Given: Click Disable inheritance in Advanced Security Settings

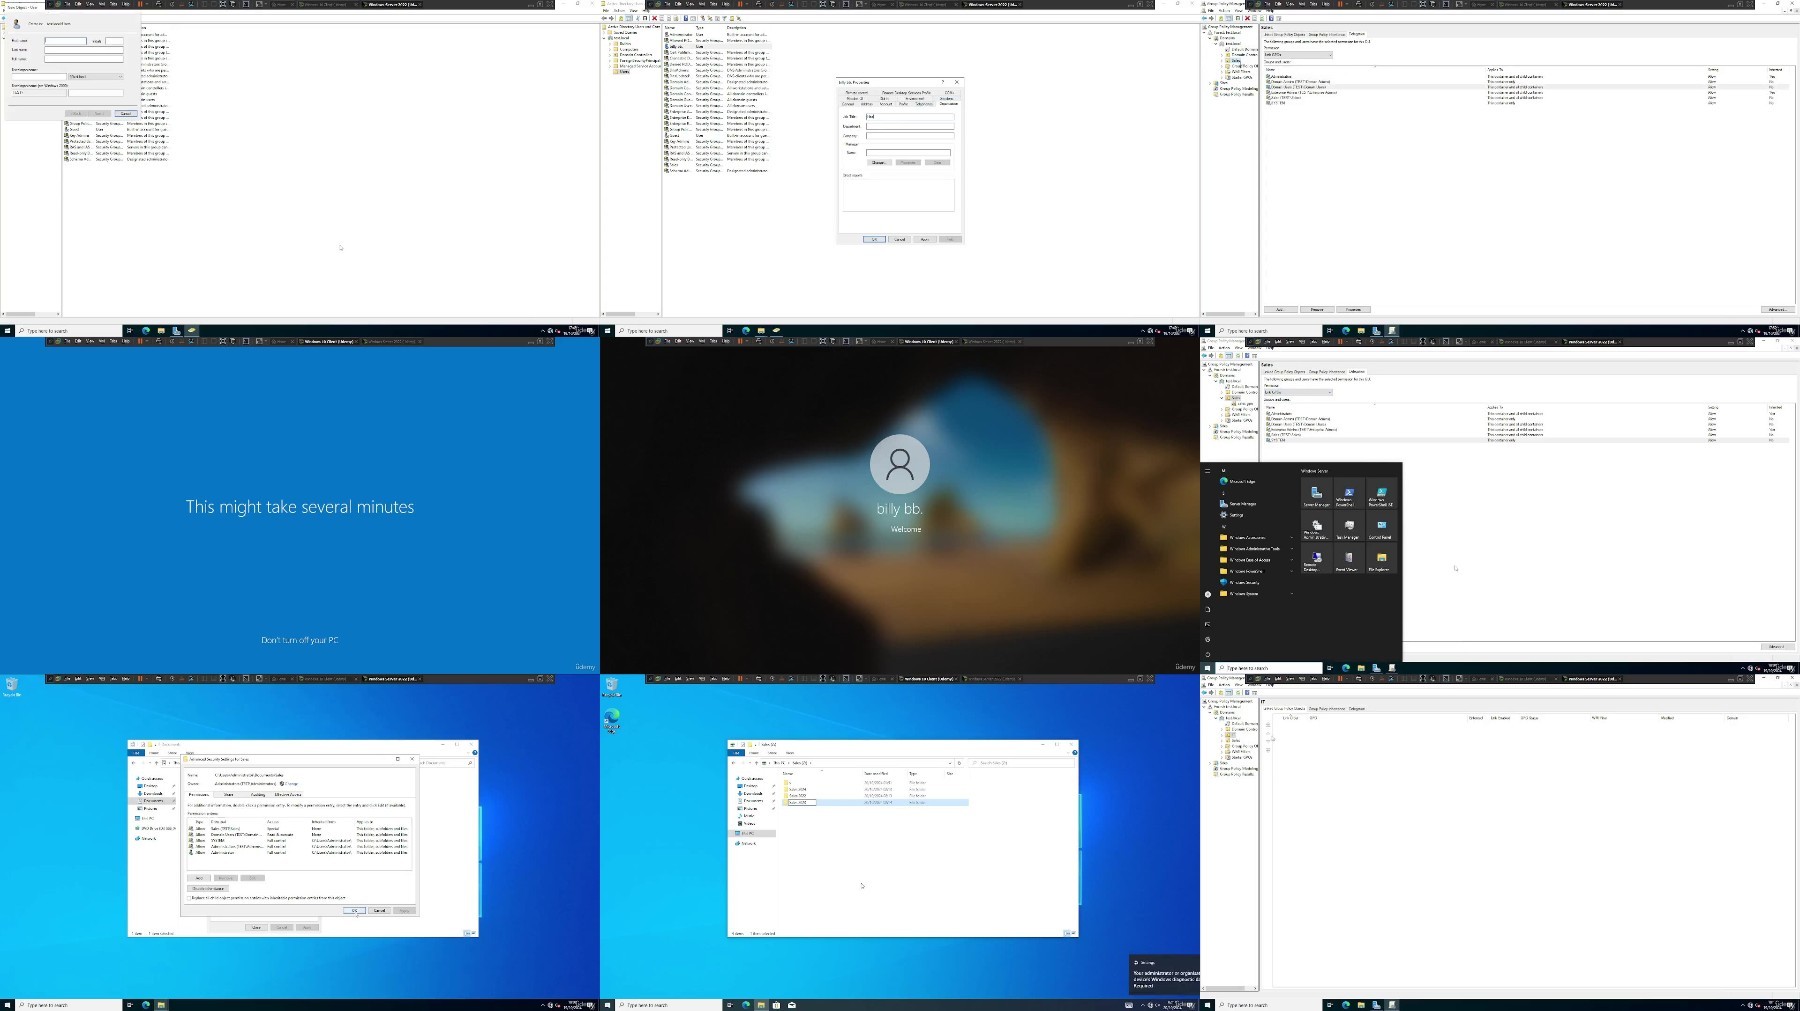Looking at the screenshot, I should (209, 888).
